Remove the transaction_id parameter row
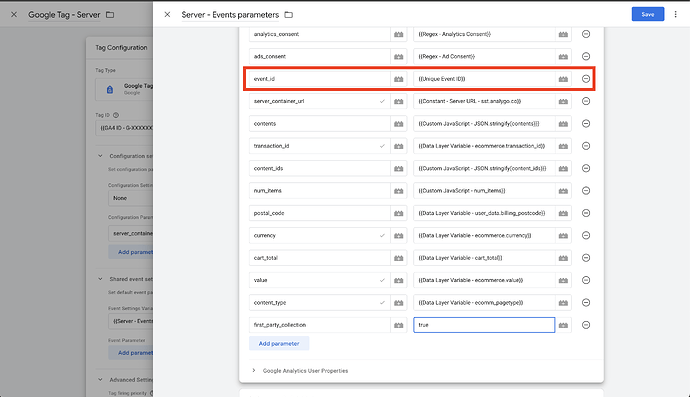The width and height of the screenshot is (690, 397). click(x=586, y=146)
